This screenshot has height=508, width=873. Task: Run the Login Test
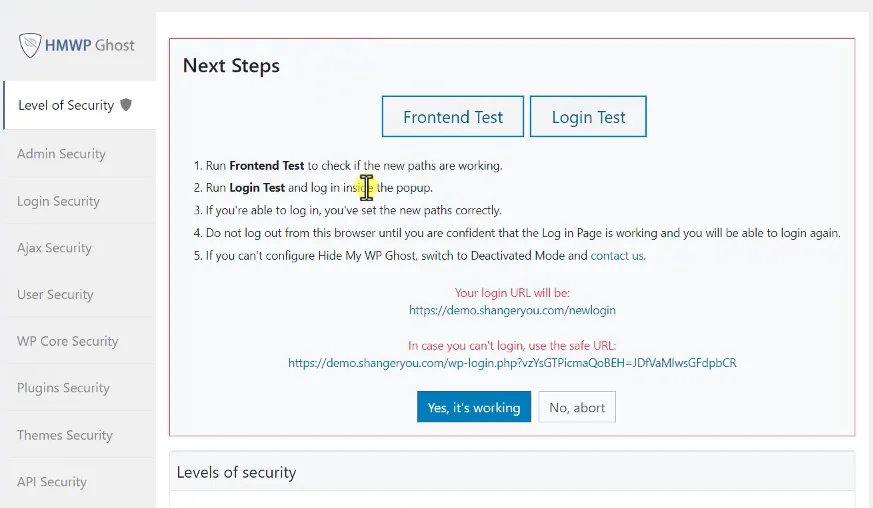point(588,116)
